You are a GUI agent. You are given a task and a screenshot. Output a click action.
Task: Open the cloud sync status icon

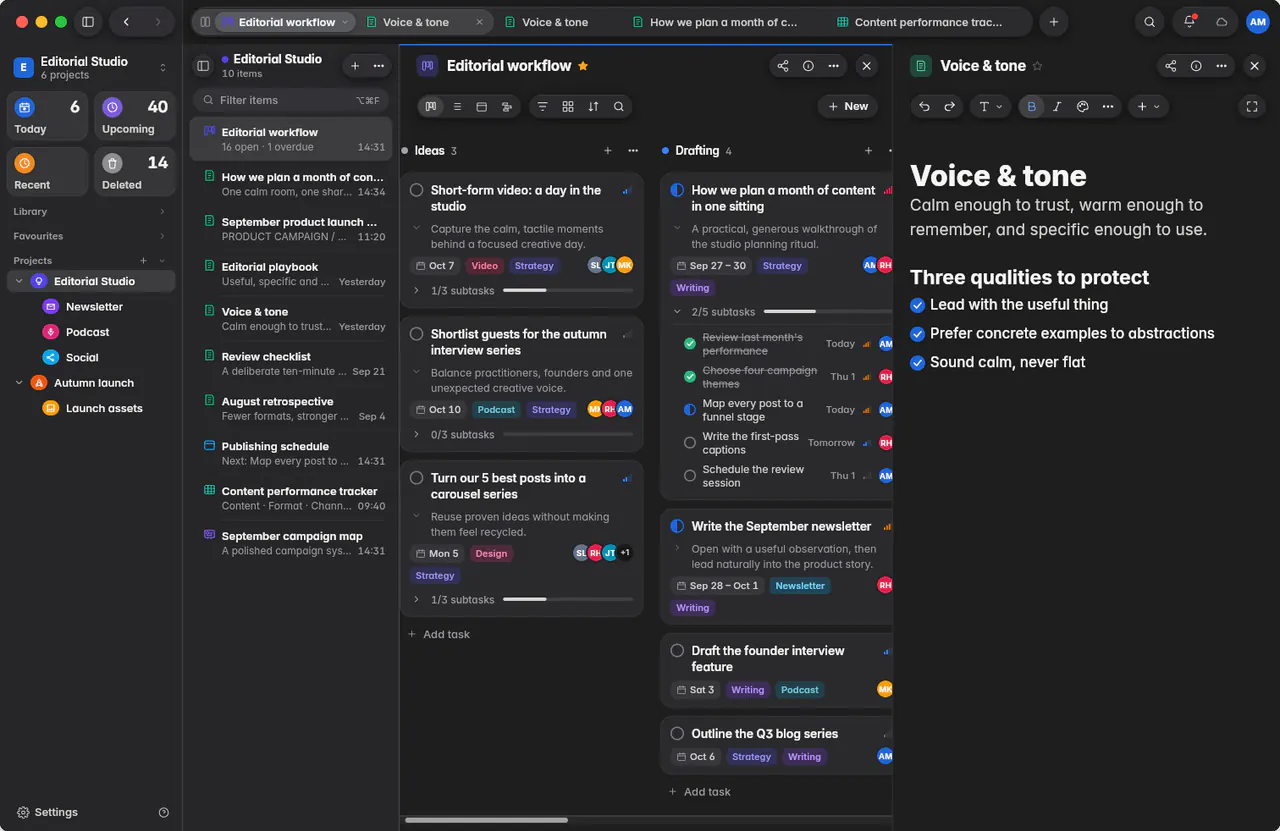[1221, 22]
